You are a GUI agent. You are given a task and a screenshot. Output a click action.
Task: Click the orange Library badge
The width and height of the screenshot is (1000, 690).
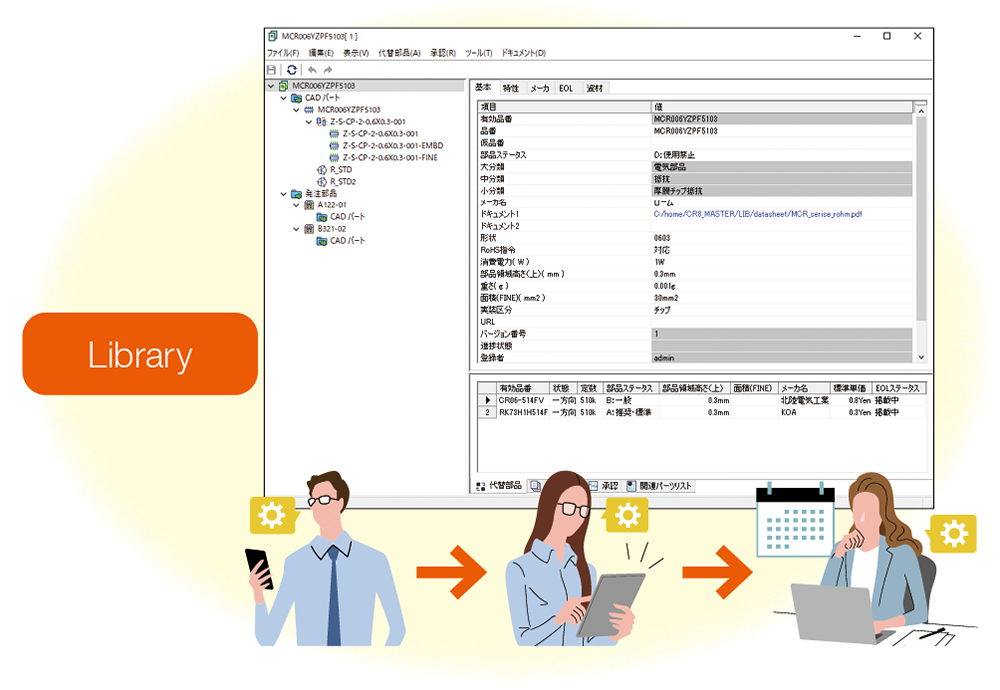(x=140, y=354)
